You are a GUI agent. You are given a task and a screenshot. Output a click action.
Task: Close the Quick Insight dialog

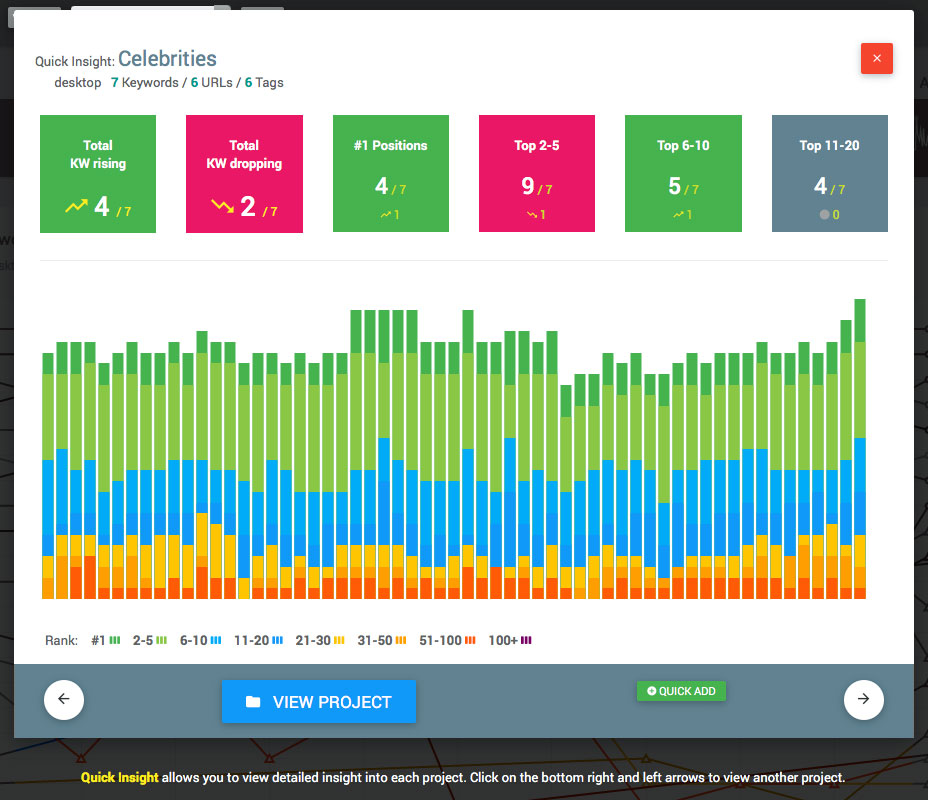tap(876, 58)
